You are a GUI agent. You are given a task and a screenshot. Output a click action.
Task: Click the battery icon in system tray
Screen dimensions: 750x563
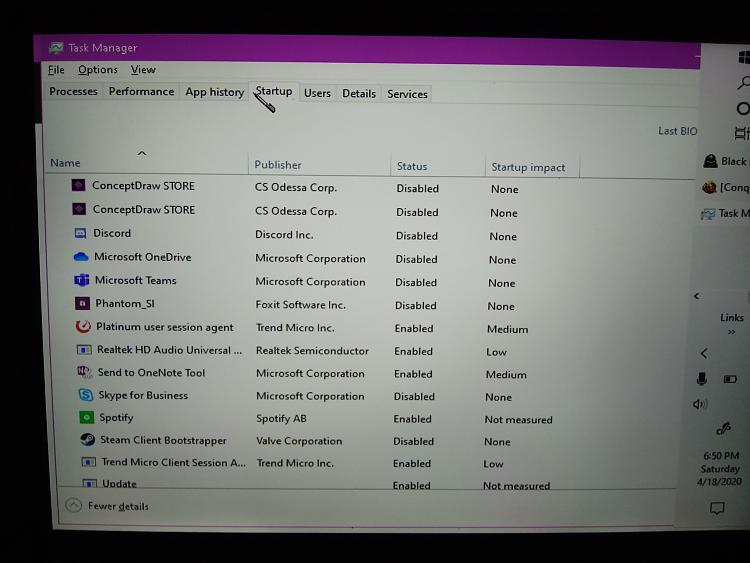(730, 379)
